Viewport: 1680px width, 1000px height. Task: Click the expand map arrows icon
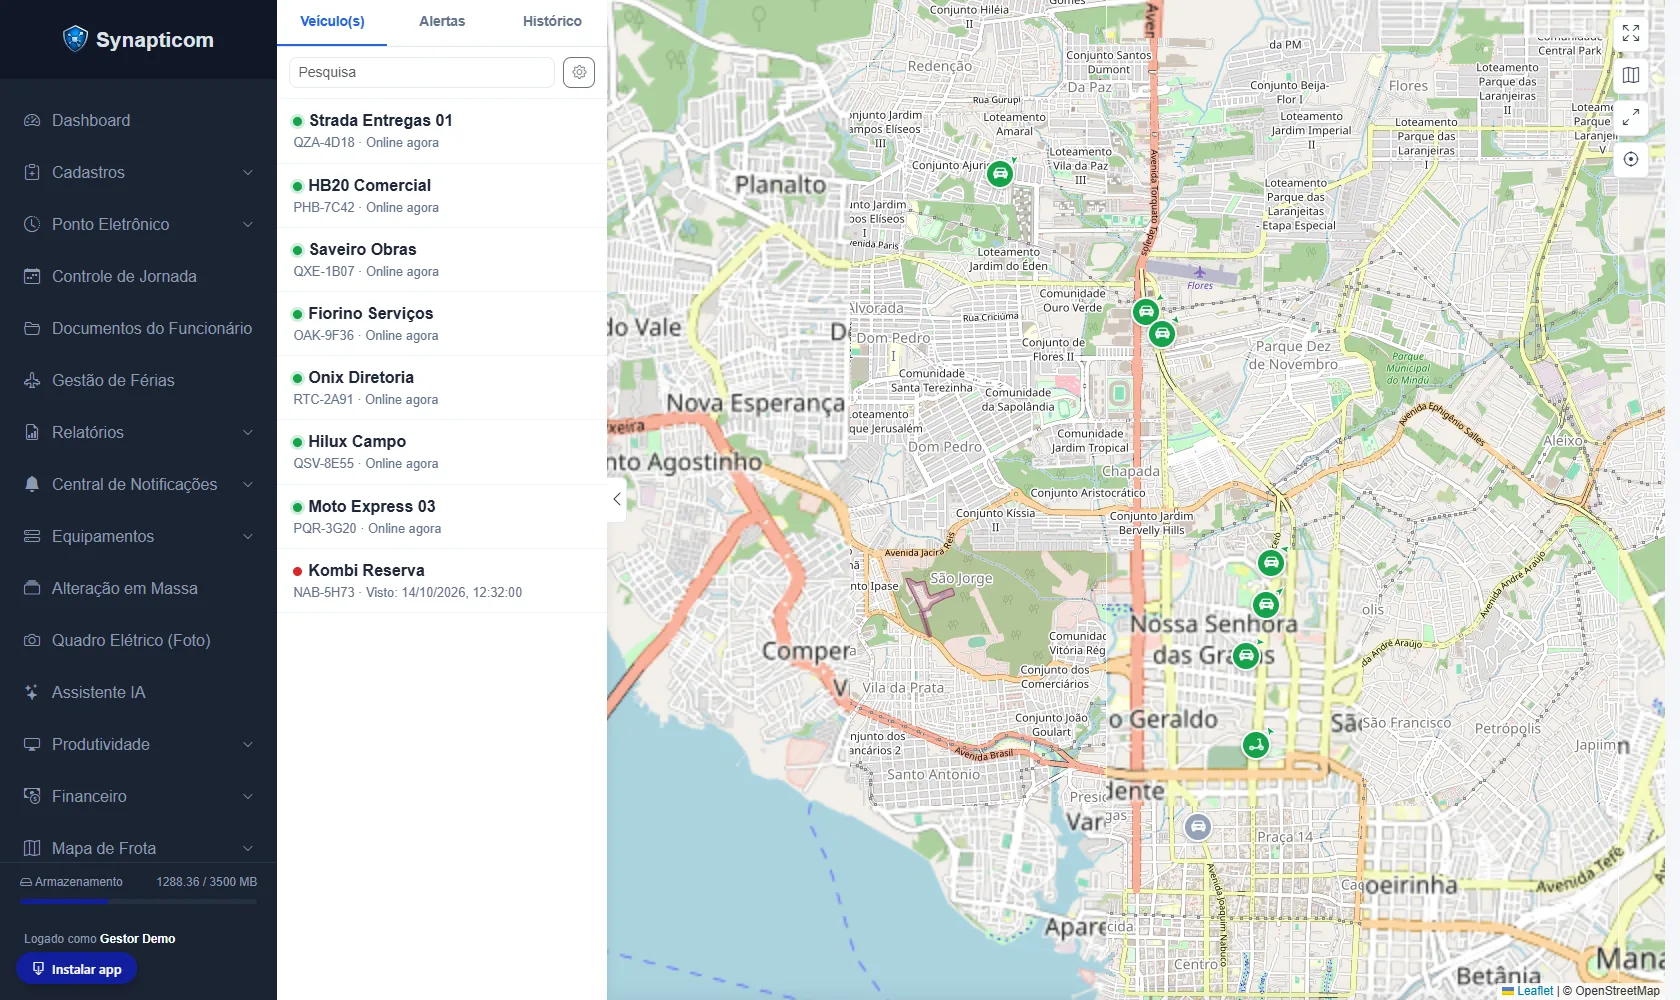pos(1631,117)
